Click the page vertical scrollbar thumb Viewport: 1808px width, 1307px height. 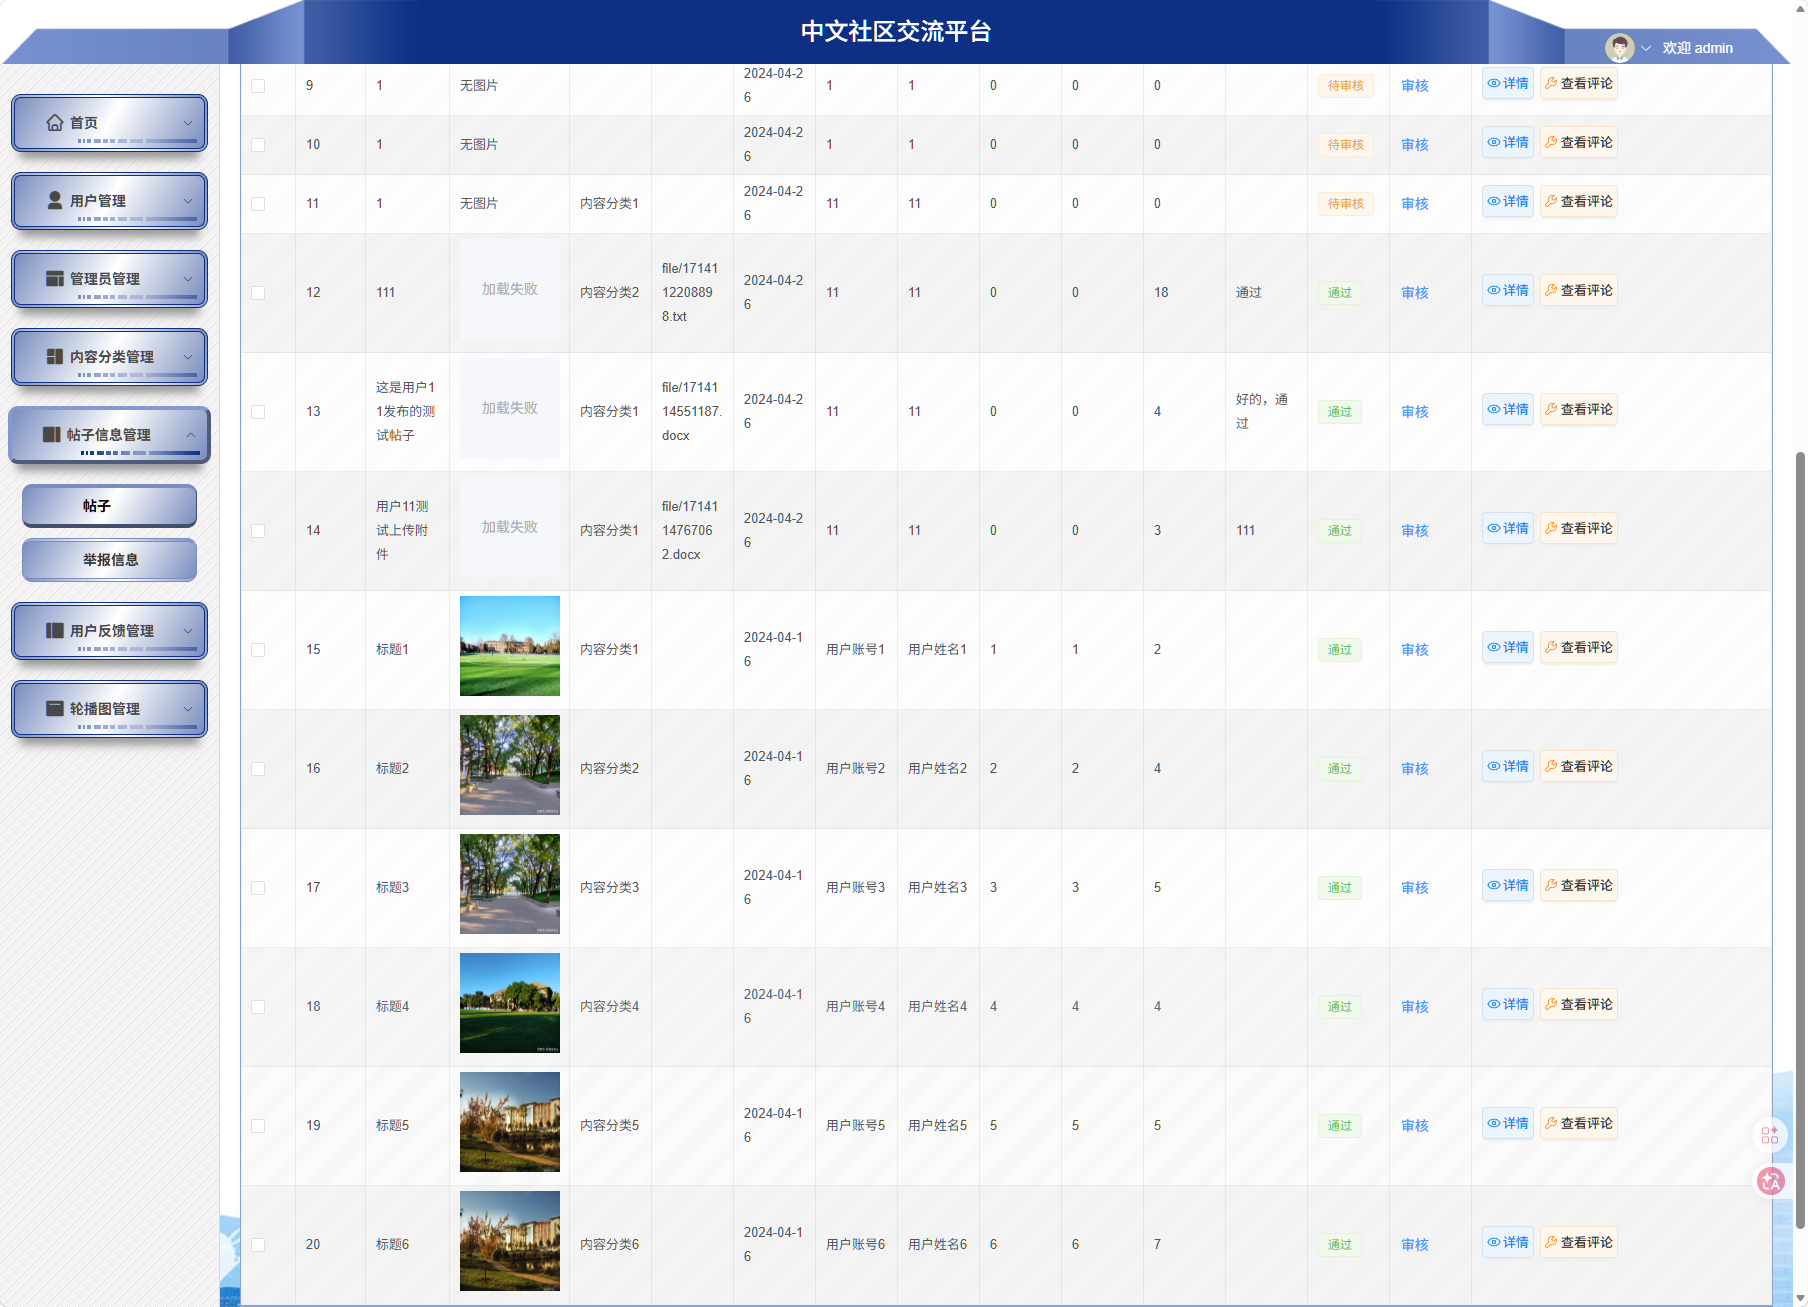pyautogui.click(x=1800, y=840)
